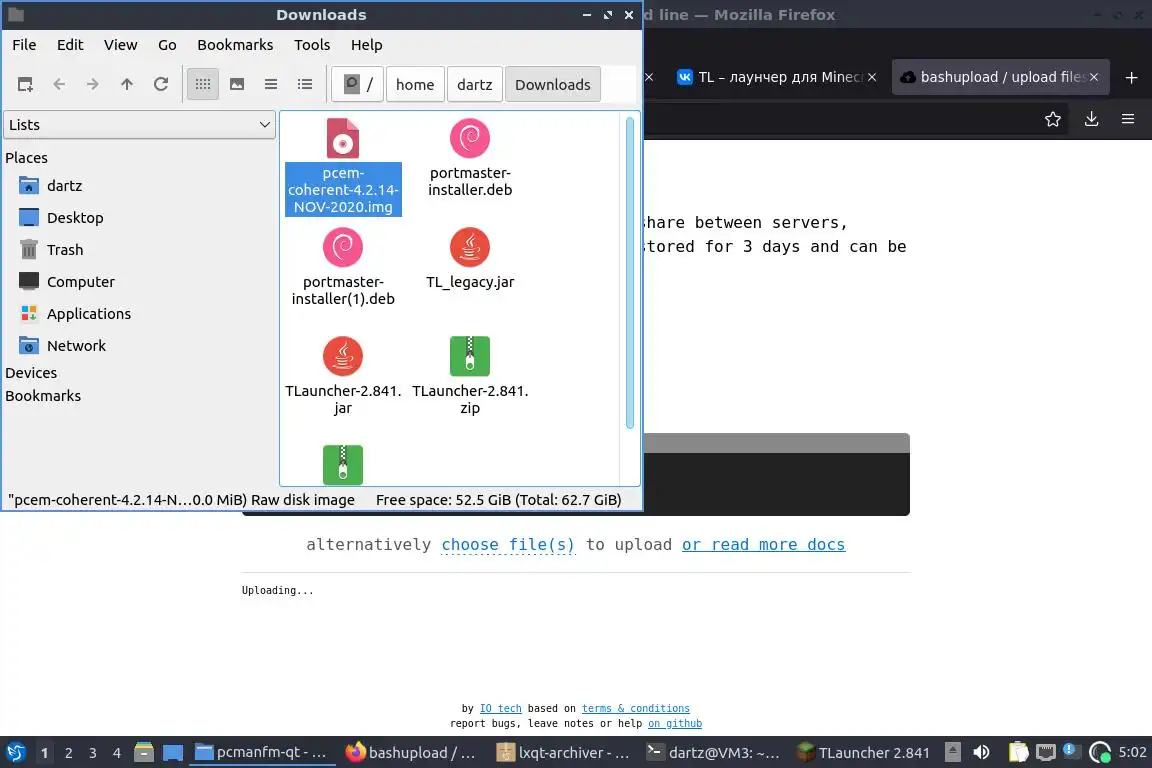Expand the Lists side pane dropdown

click(140, 125)
